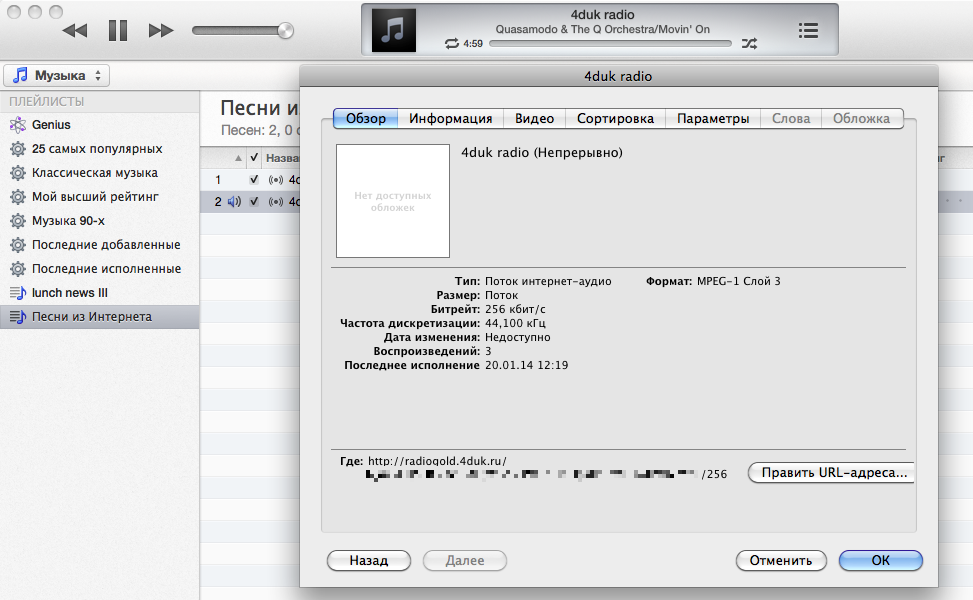Switch to the Параметры tab
This screenshot has height=600, width=973.
pyautogui.click(x=712, y=118)
